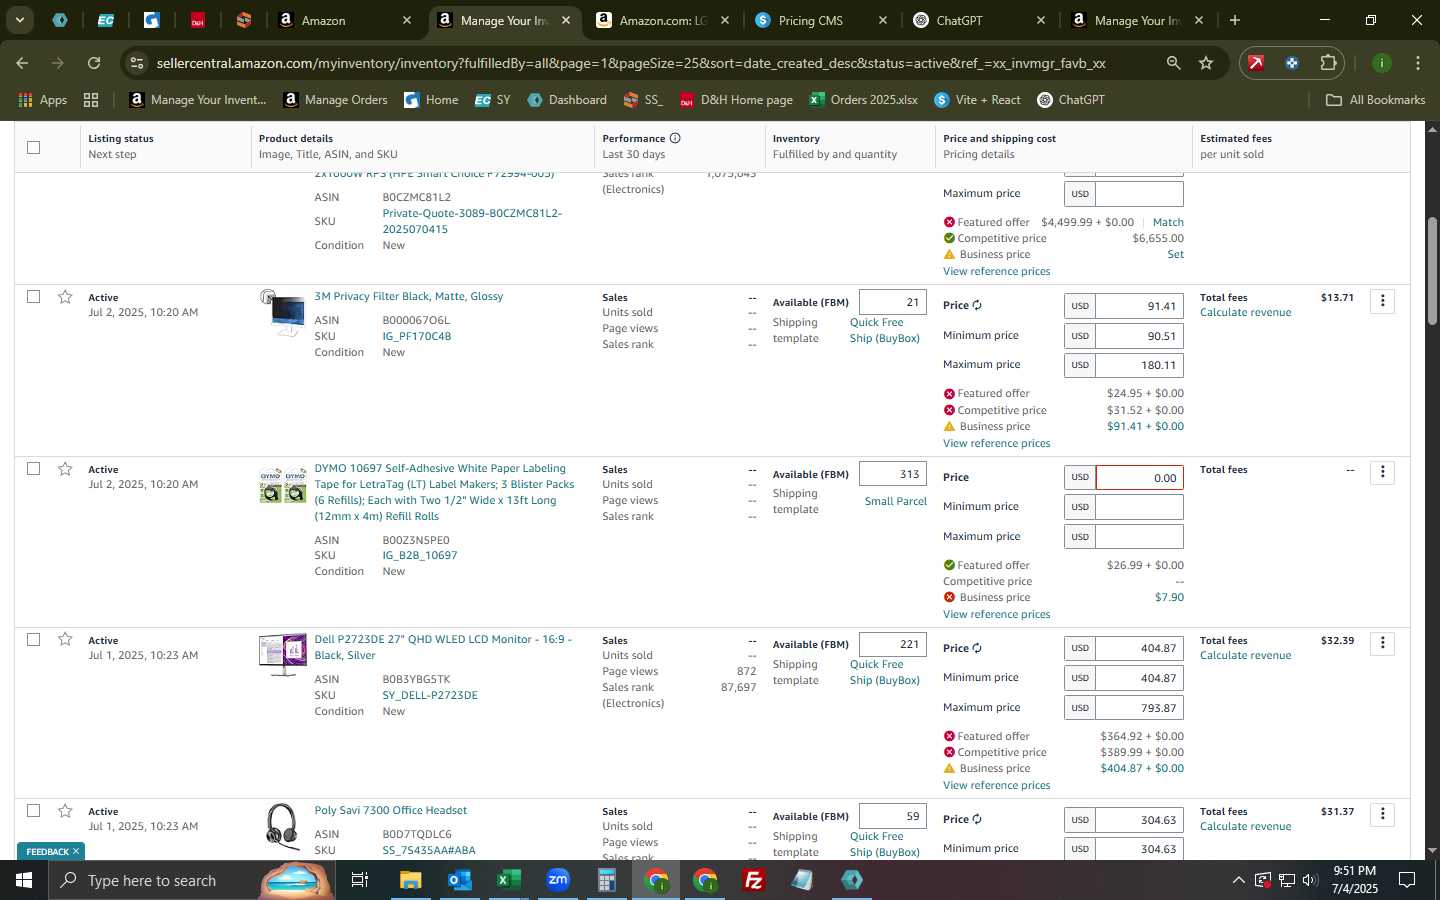Open All Bookmarks folder
Image resolution: width=1440 pixels, height=900 pixels.
pos(1375,100)
